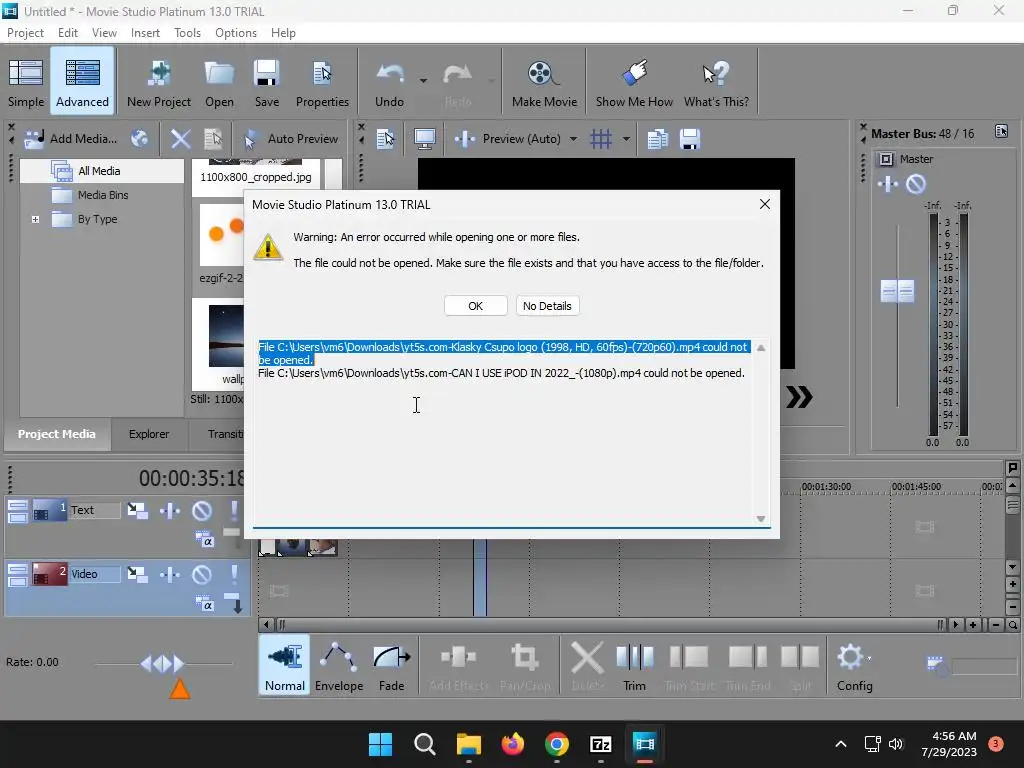Image resolution: width=1024 pixels, height=768 pixels.
Task: Expand the overlays grid dropdown arrow
Action: pos(626,138)
